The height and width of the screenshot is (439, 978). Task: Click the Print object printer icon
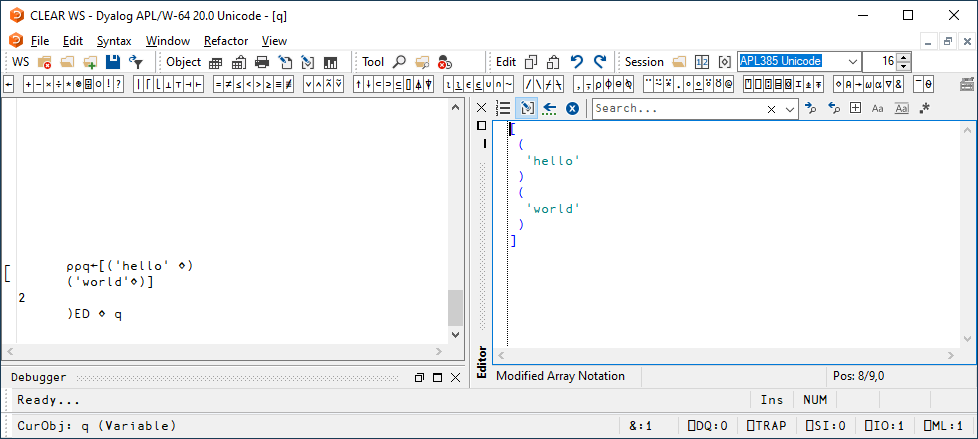coord(262,62)
